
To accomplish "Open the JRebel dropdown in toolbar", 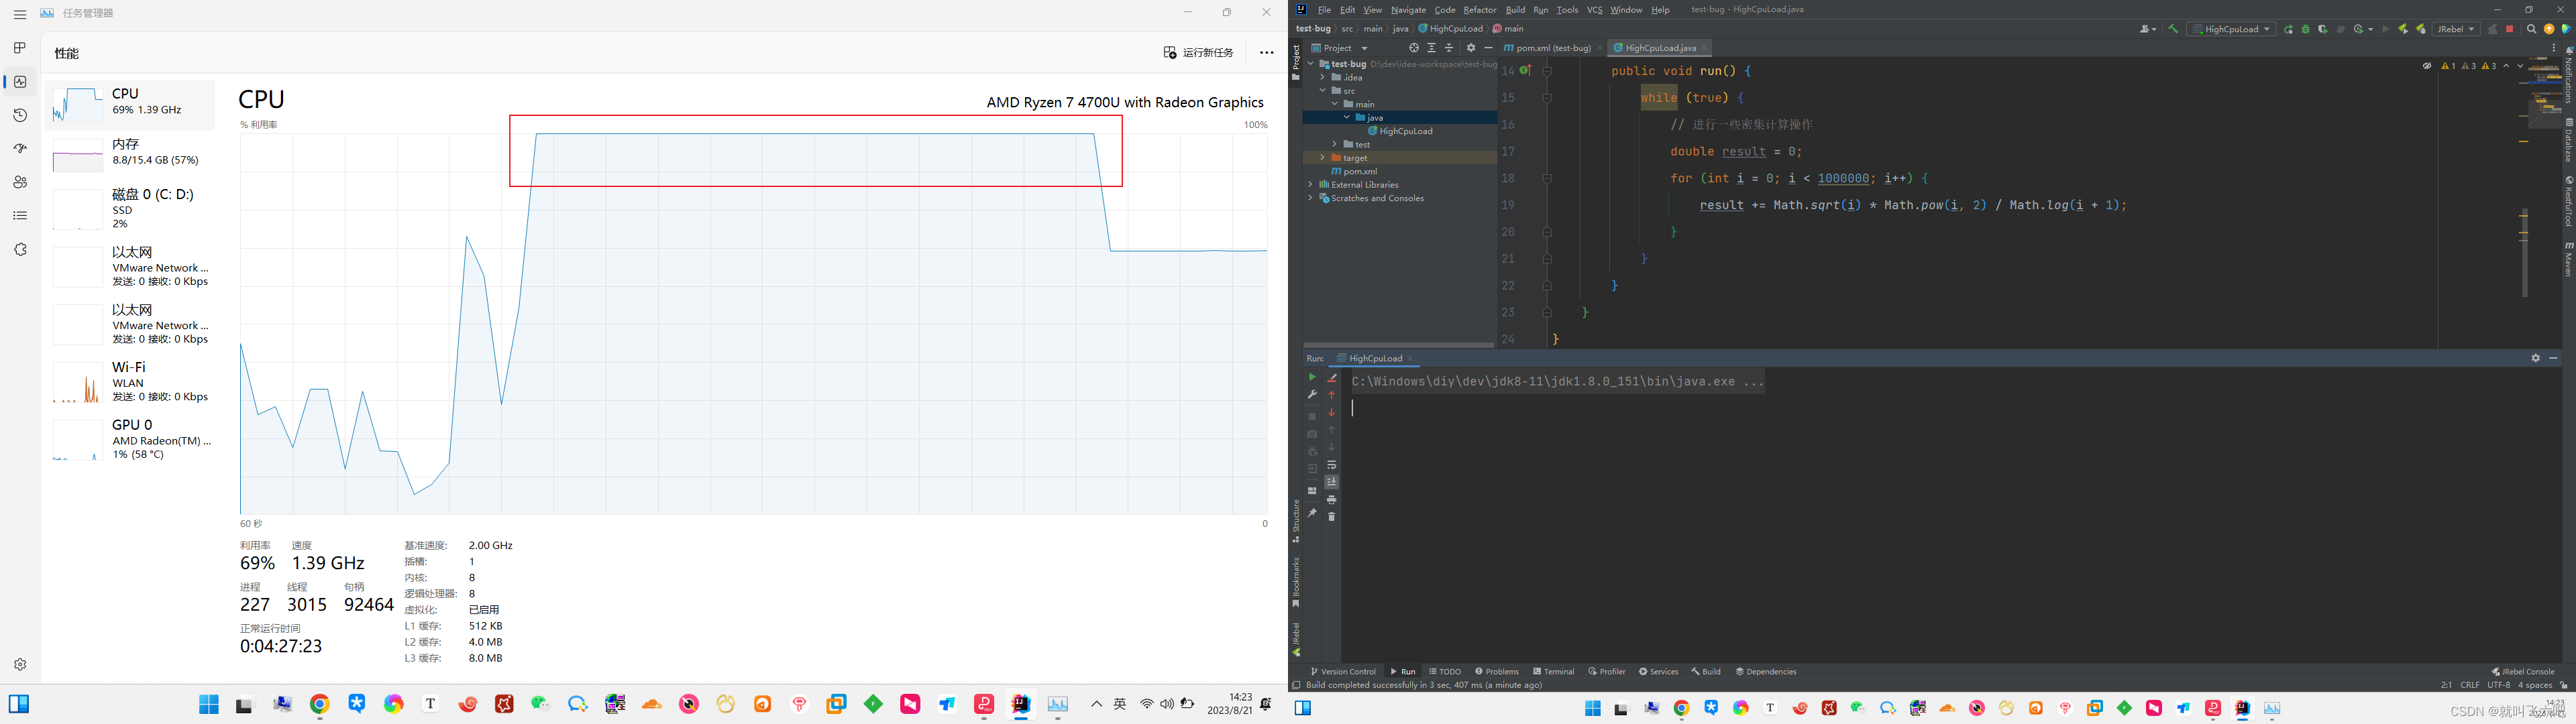I will click(x=2455, y=29).
